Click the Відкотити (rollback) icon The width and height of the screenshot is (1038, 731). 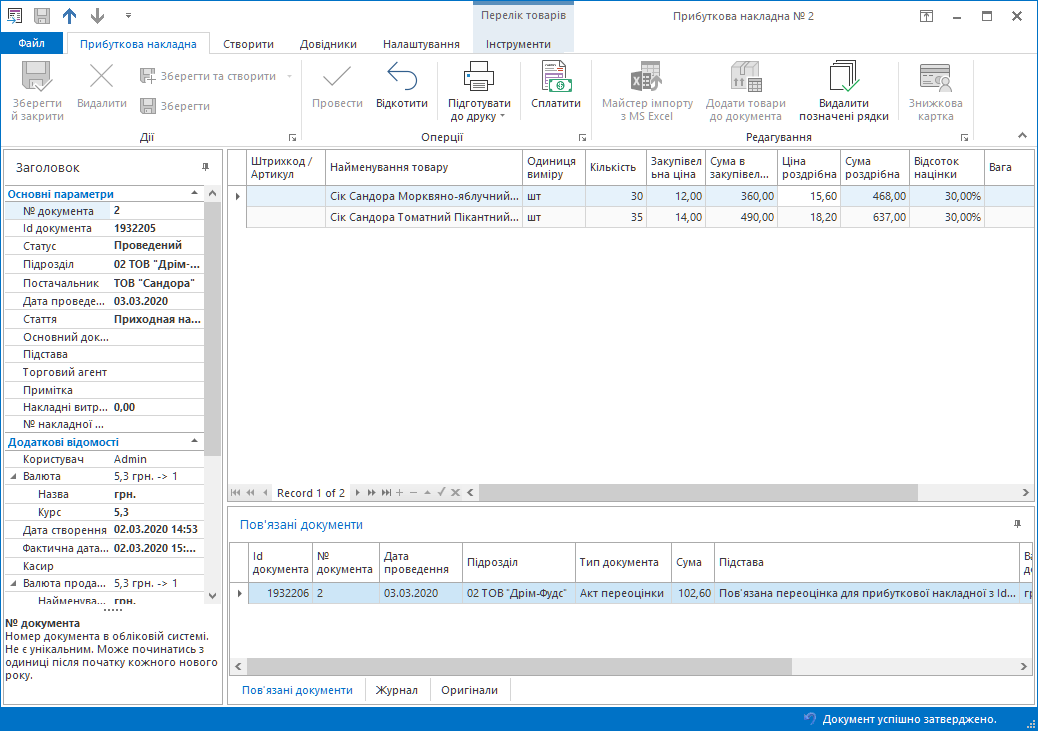point(402,78)
